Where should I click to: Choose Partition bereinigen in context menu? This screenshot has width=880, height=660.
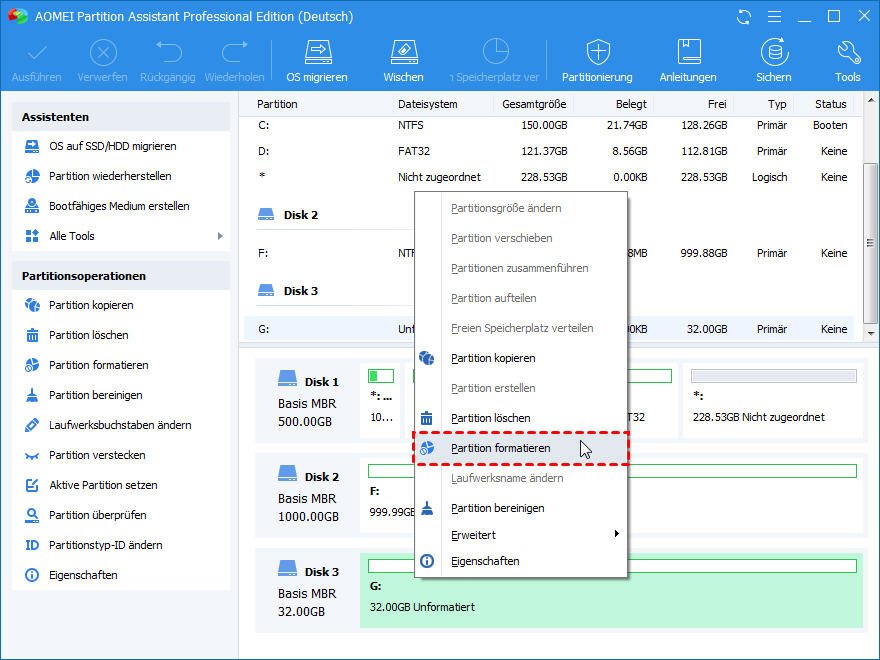point(521,508)
